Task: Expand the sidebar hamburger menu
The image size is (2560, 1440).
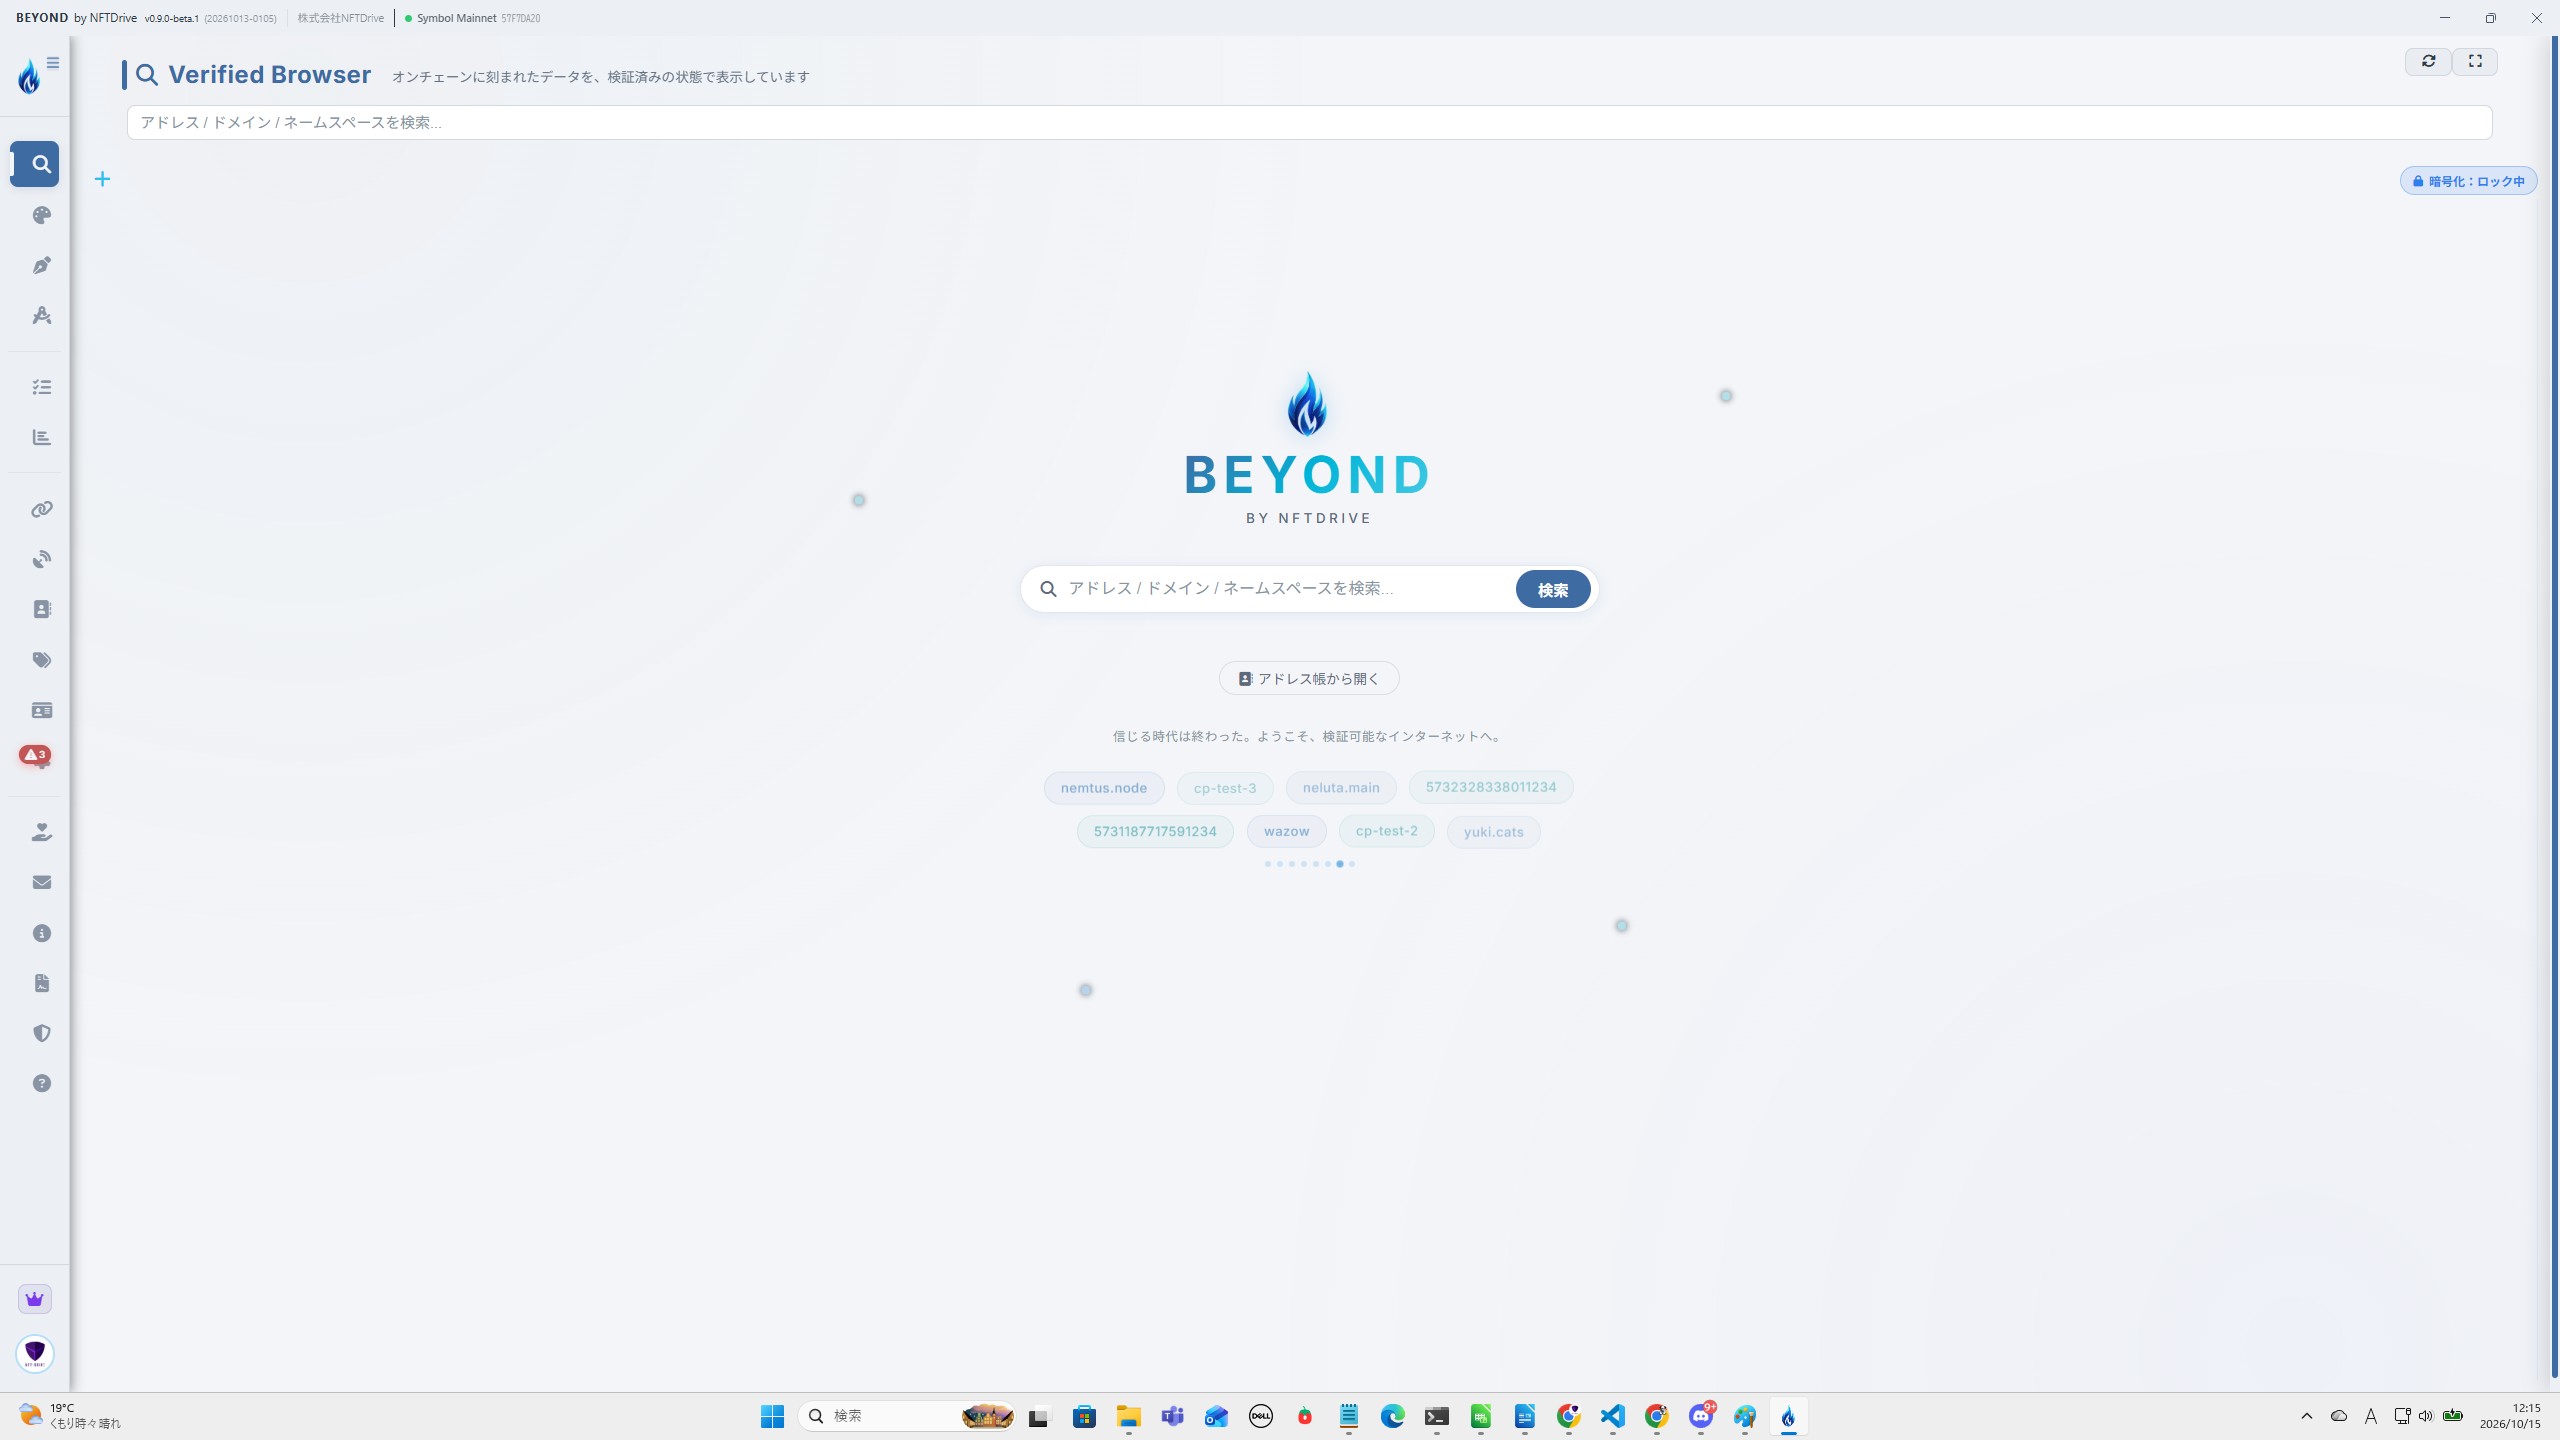Action: (x=53, y=63)
